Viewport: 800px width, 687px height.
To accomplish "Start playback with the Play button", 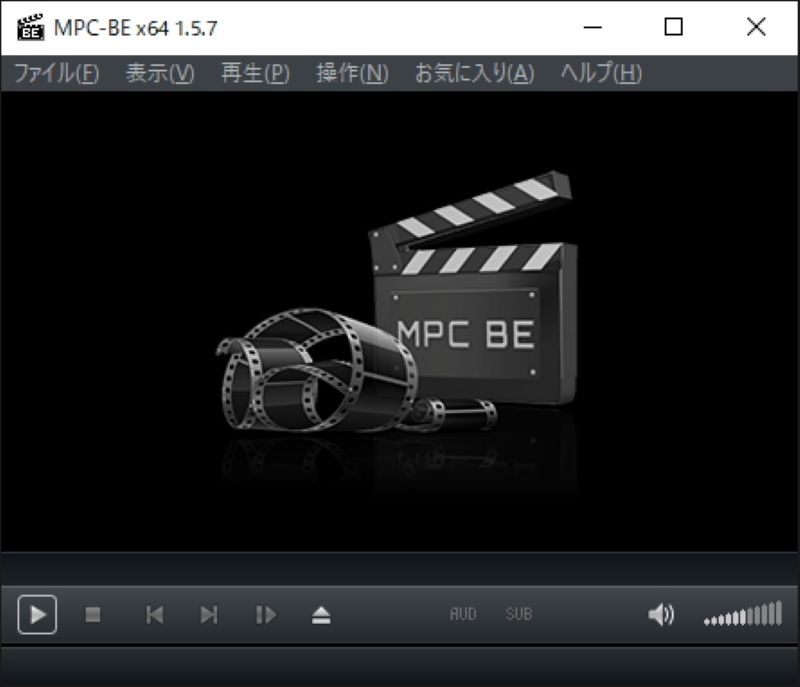I will click(40, 616).
